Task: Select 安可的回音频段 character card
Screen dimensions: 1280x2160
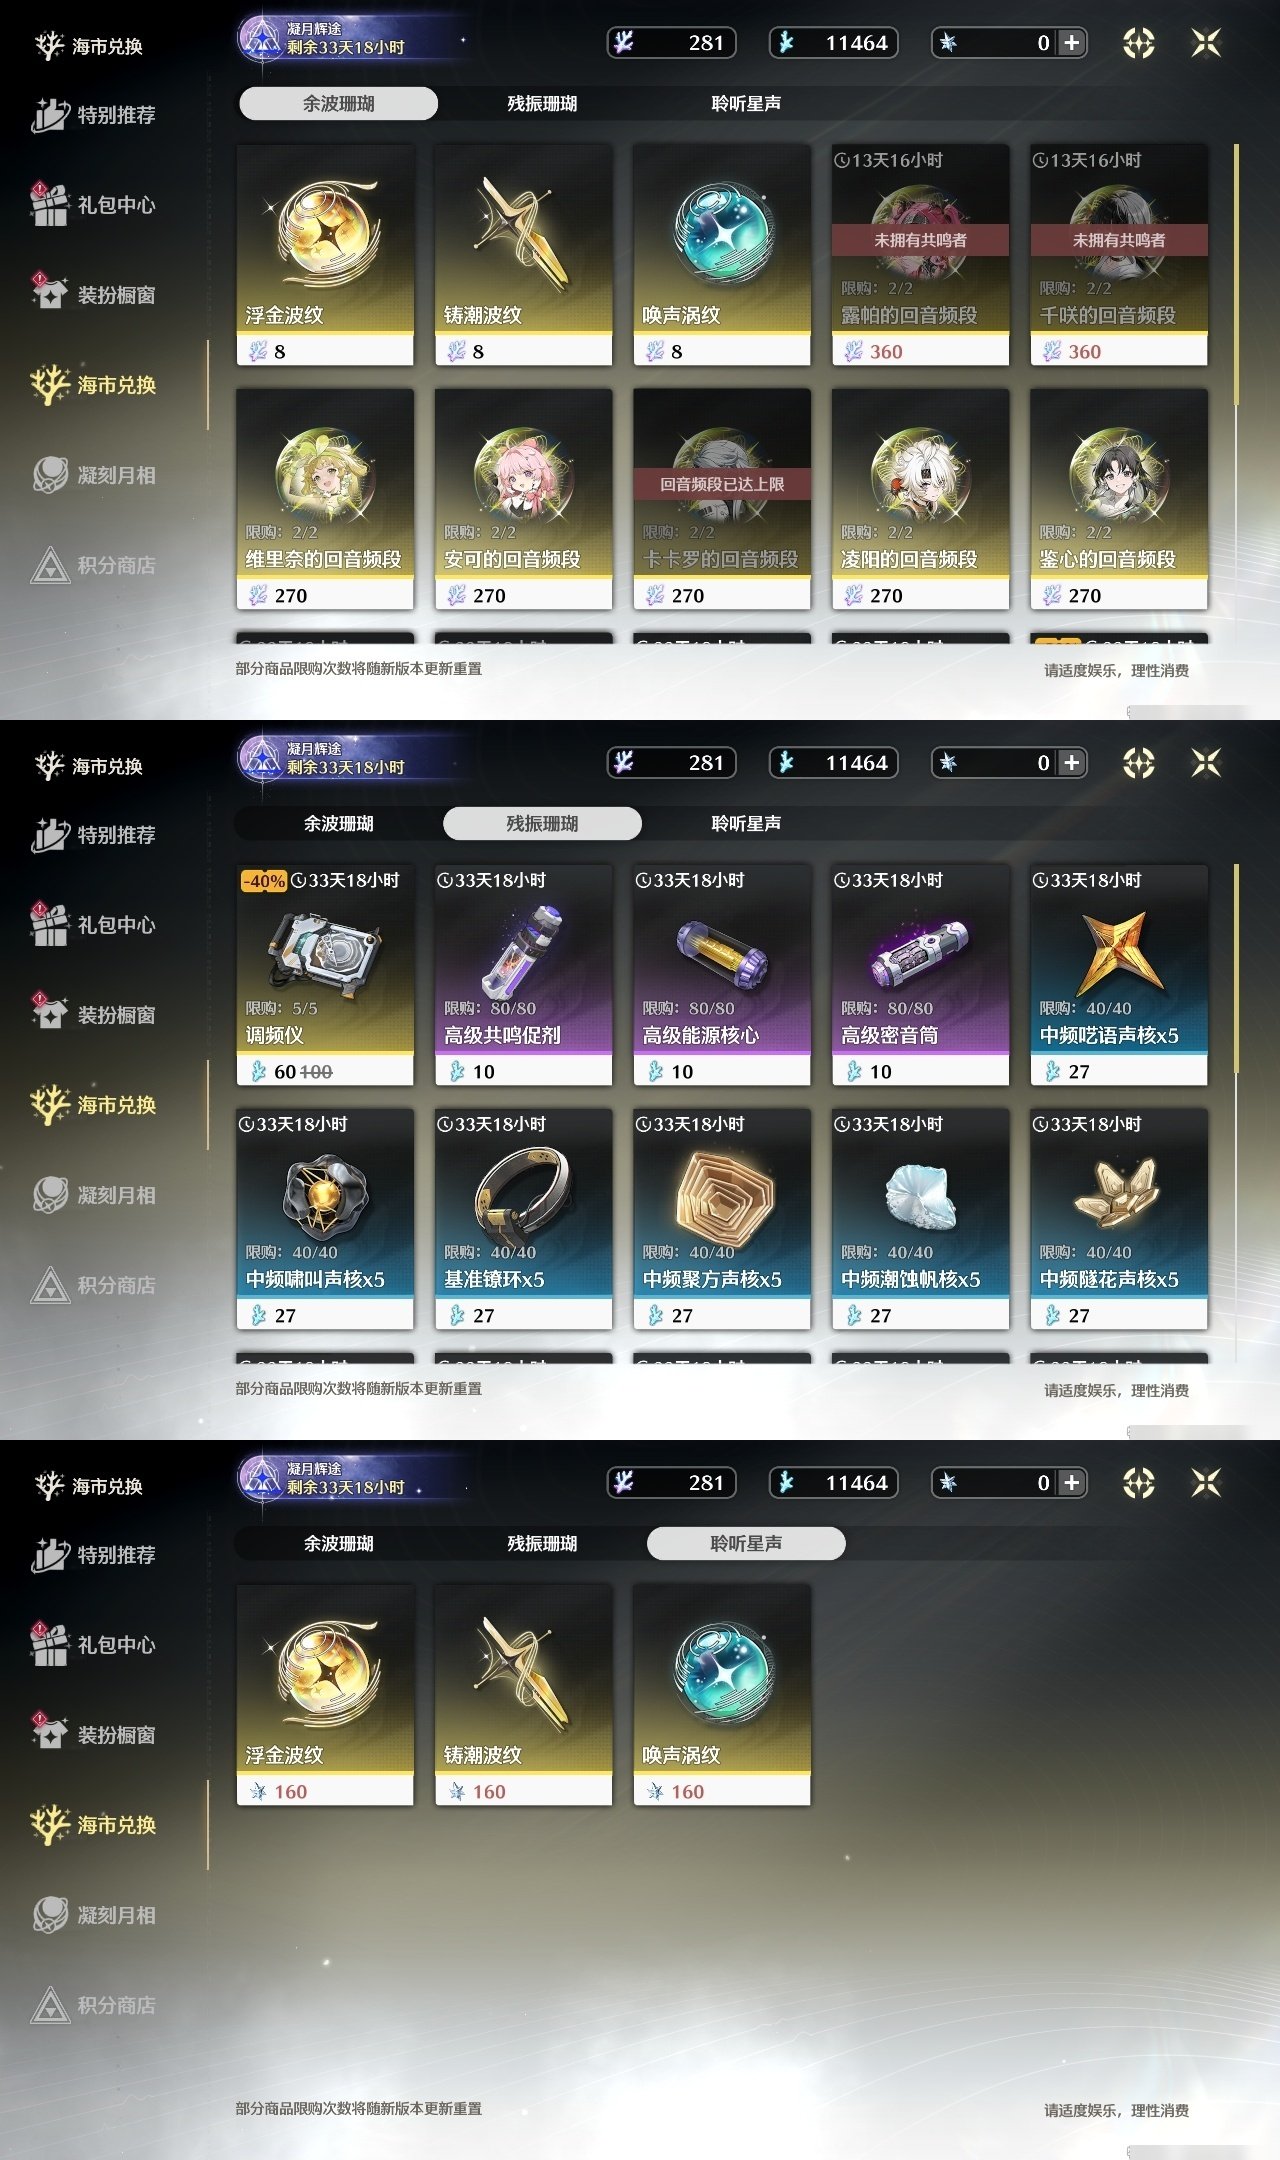Action: (523, 499)
